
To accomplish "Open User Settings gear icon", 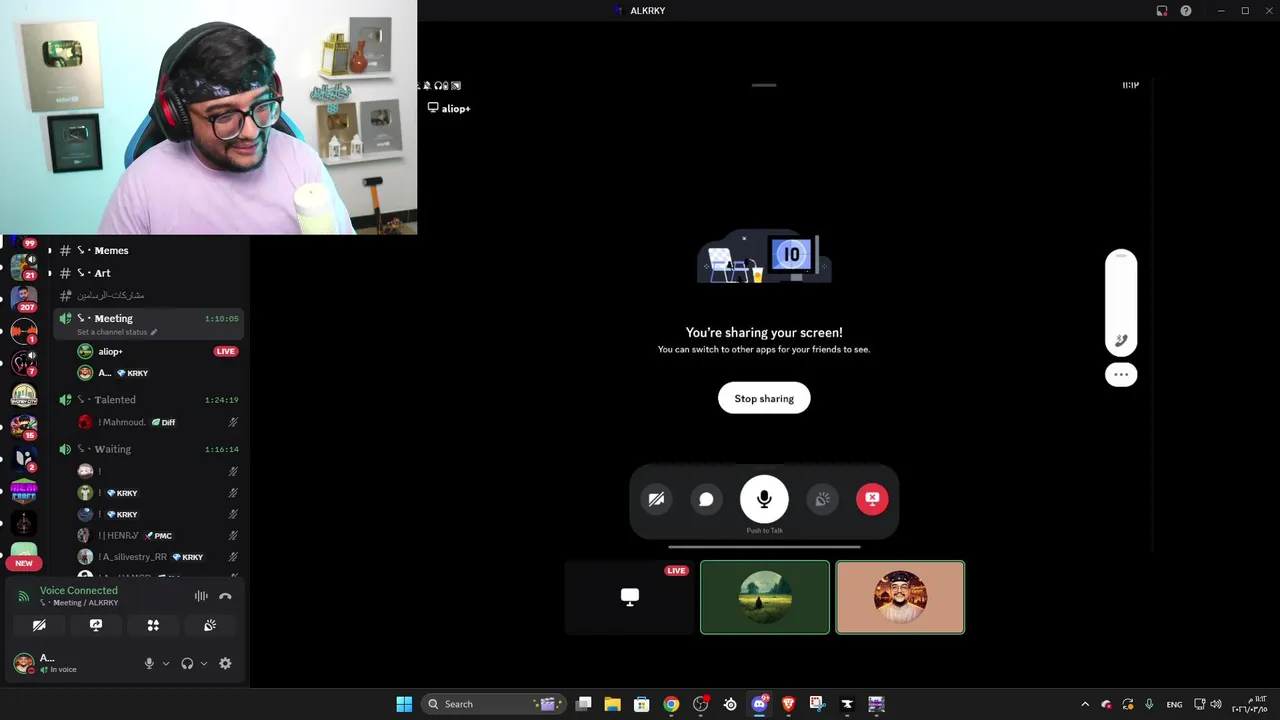I will pos(225,663).
